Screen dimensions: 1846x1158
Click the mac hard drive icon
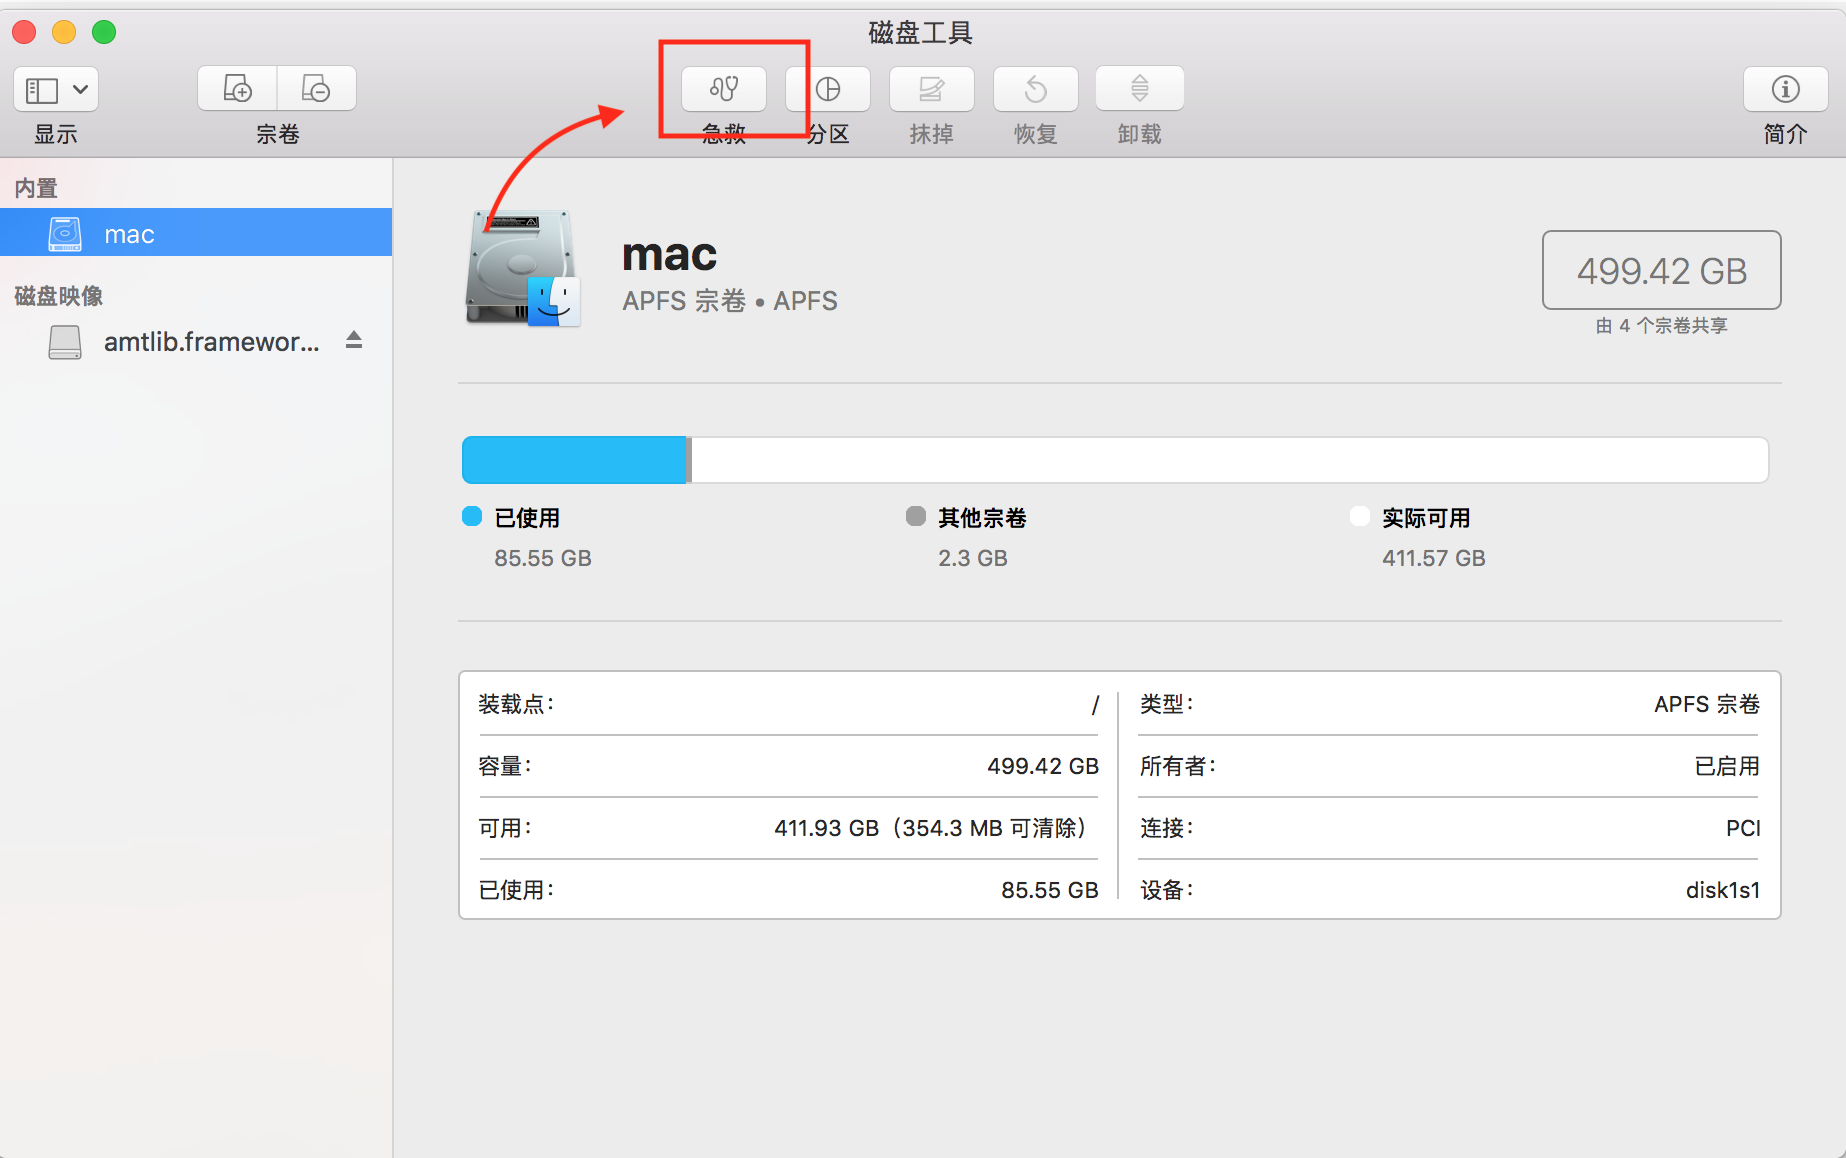point(523,268)
